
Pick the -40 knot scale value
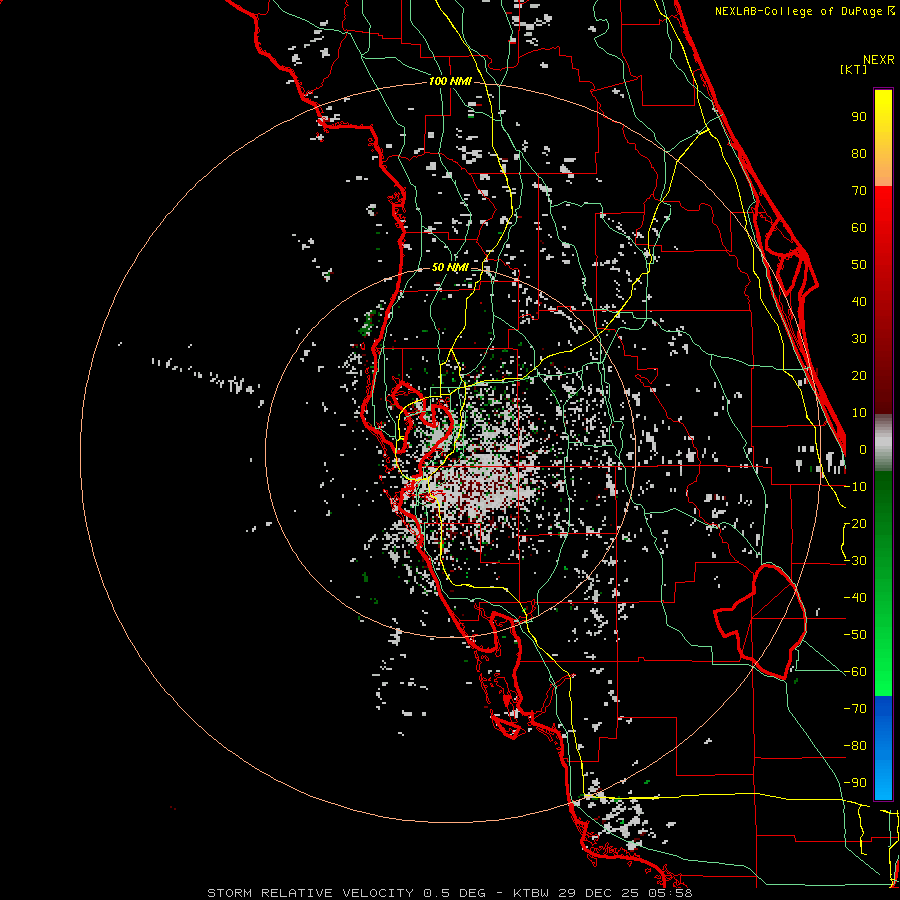tap(855, 598)
